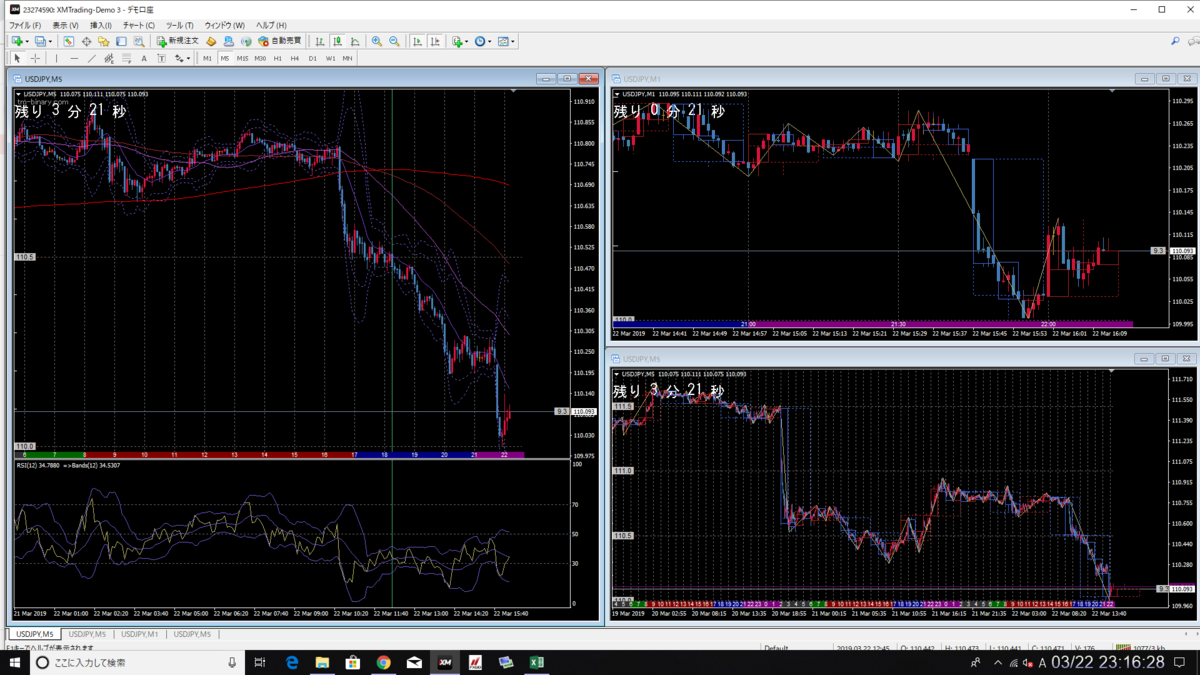Toggle the Navigator panel icon
Screen dimensions: 1200x675
pyautogui.click(x=103, y=41)
